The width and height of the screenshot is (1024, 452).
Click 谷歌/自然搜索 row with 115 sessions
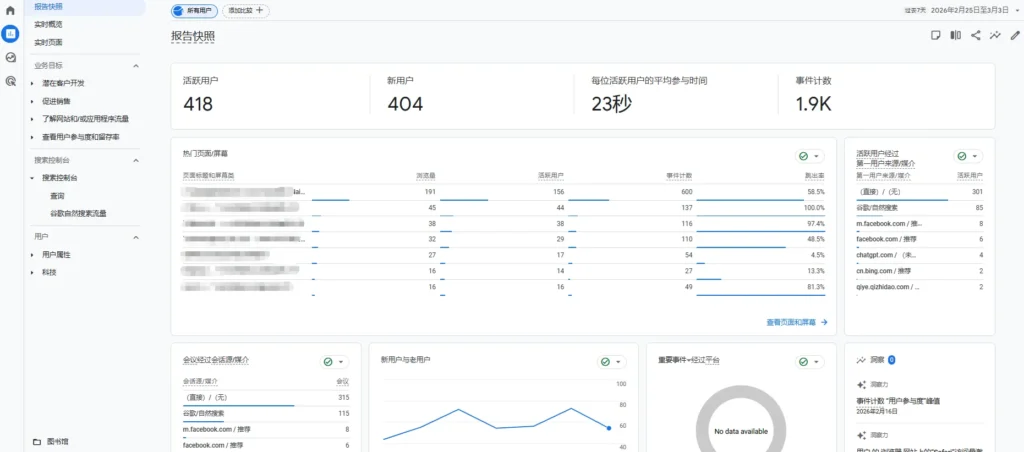(x=266, y=413)
